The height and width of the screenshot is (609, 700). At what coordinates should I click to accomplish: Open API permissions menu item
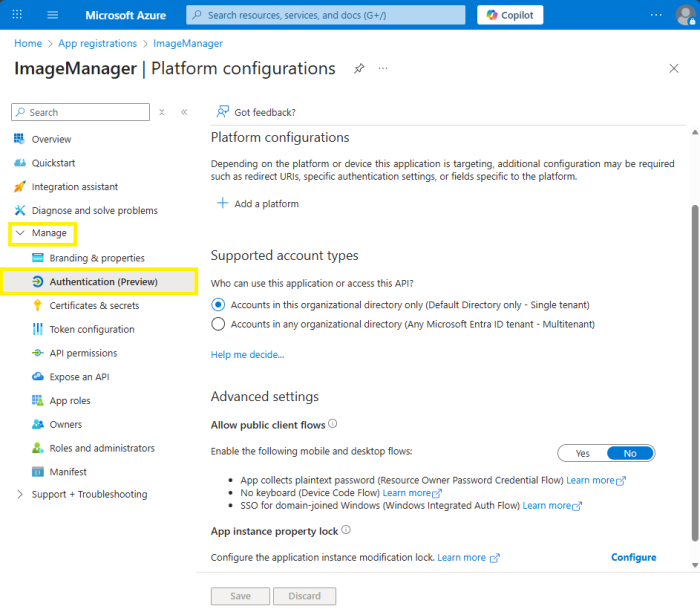click(x=83, y=353)
